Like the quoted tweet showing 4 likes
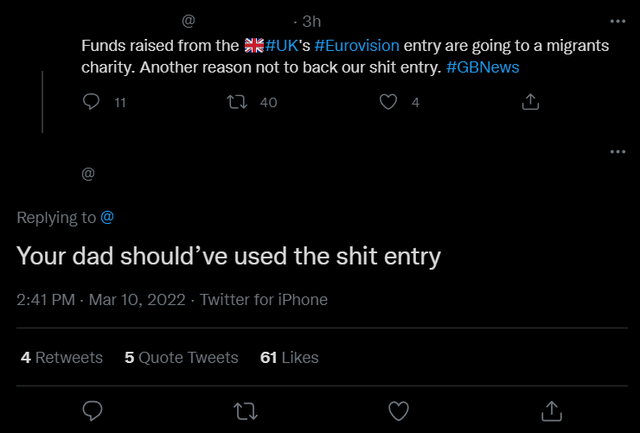This screenshot has width=640, height=433. 388,102
